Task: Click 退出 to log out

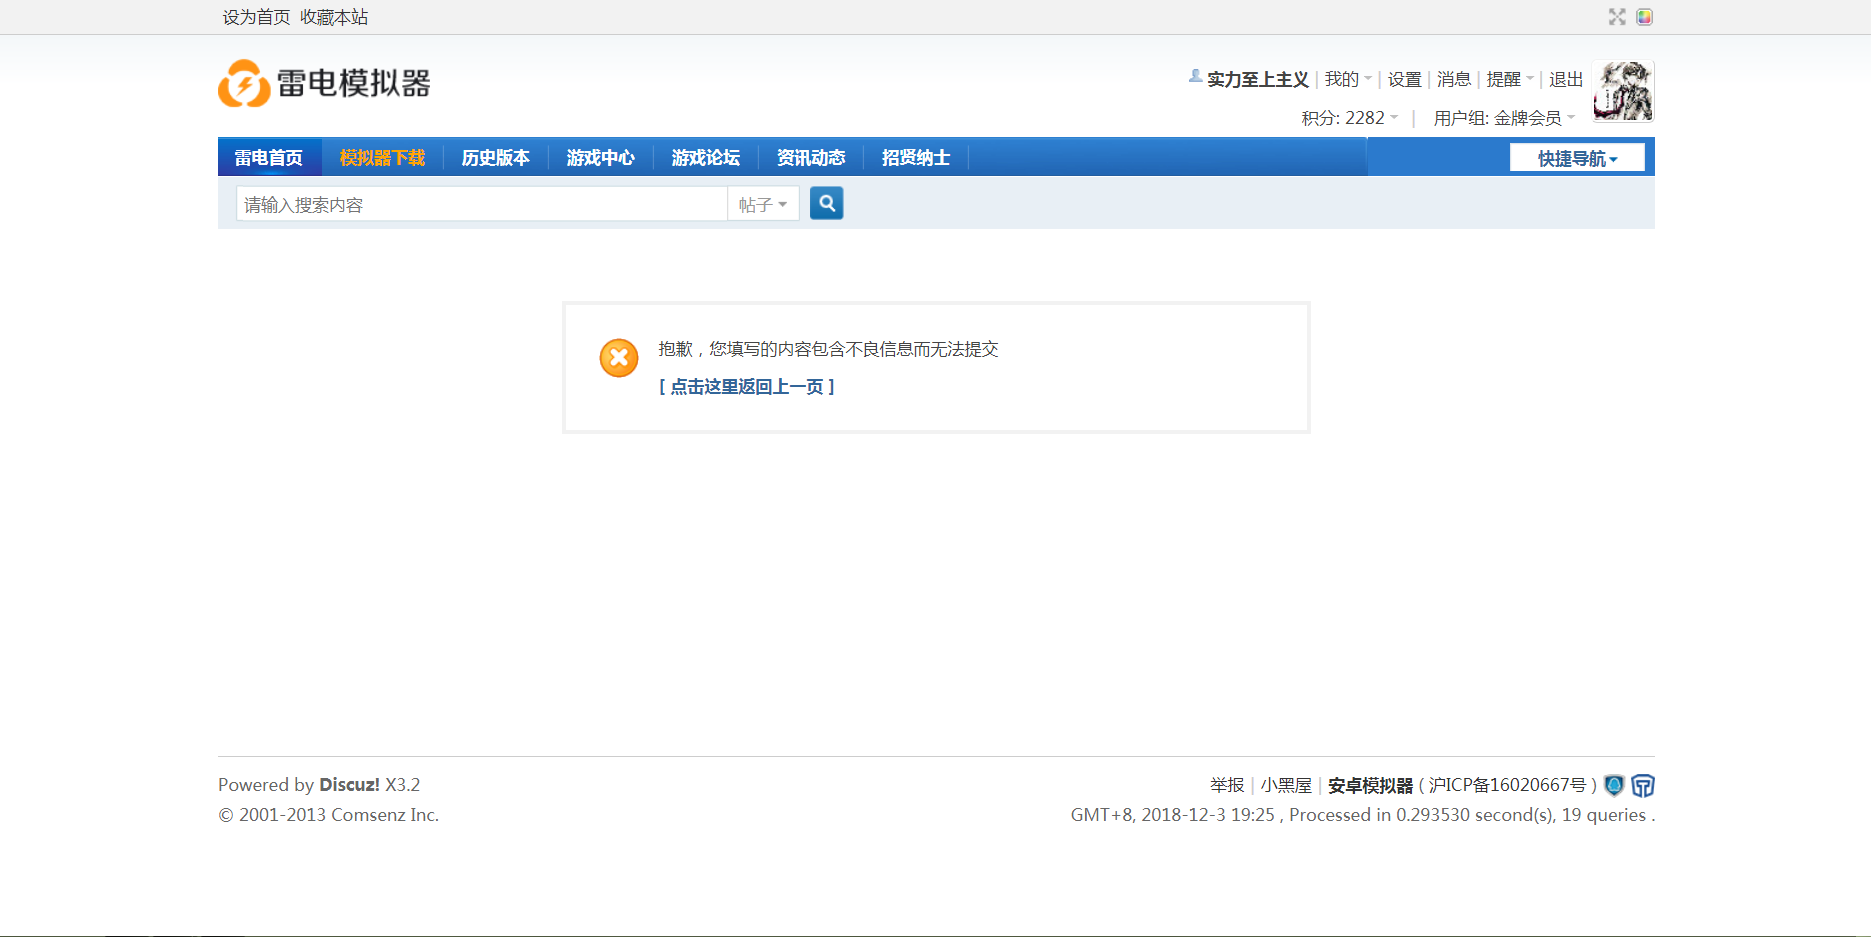Action: [1566, 79]
